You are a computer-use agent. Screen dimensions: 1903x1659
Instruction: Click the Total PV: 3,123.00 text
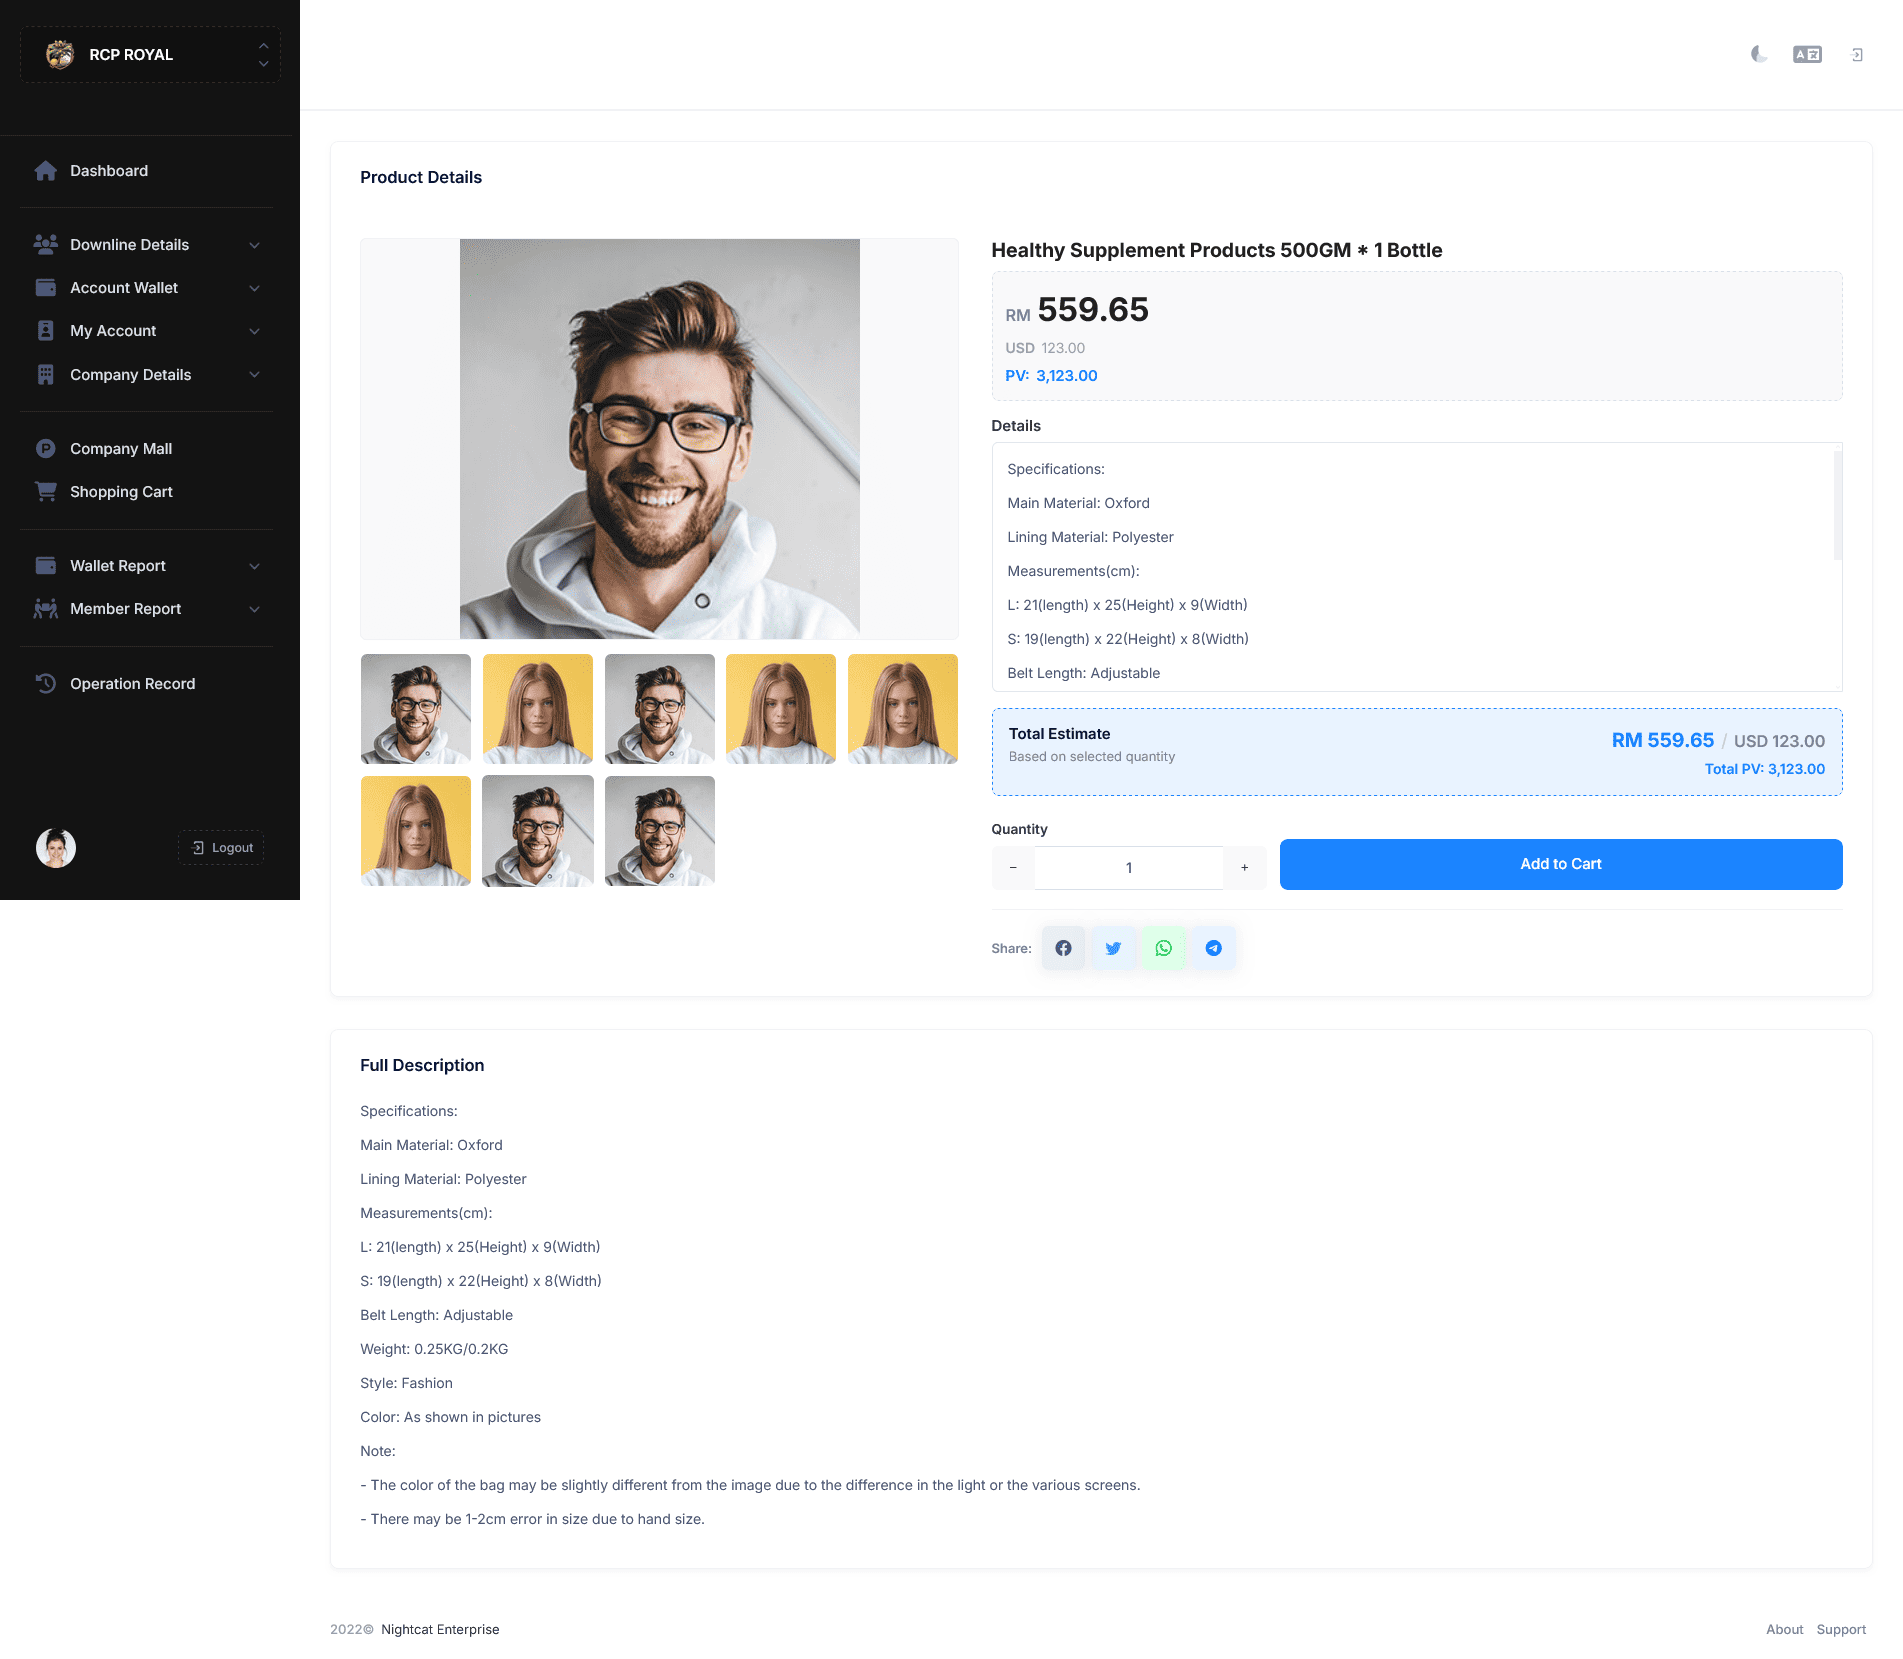click(x=1764, y=769)
